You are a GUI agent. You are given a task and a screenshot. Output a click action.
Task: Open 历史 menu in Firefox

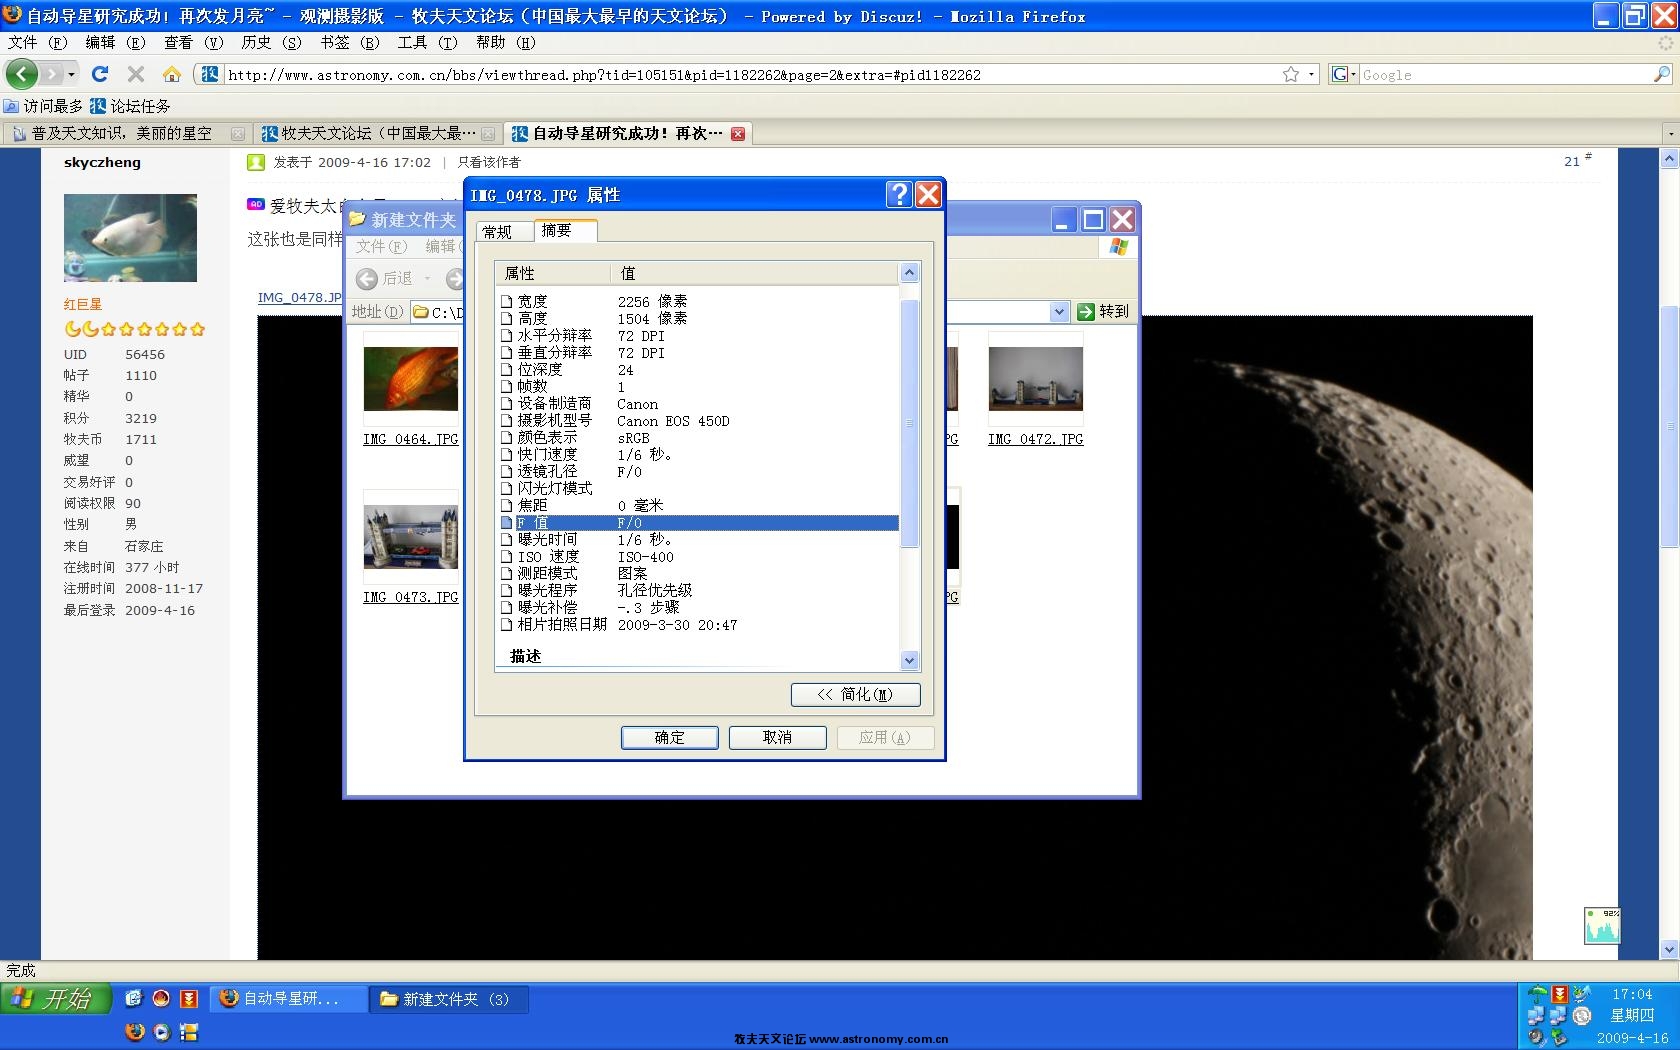(x=271, y=42)
